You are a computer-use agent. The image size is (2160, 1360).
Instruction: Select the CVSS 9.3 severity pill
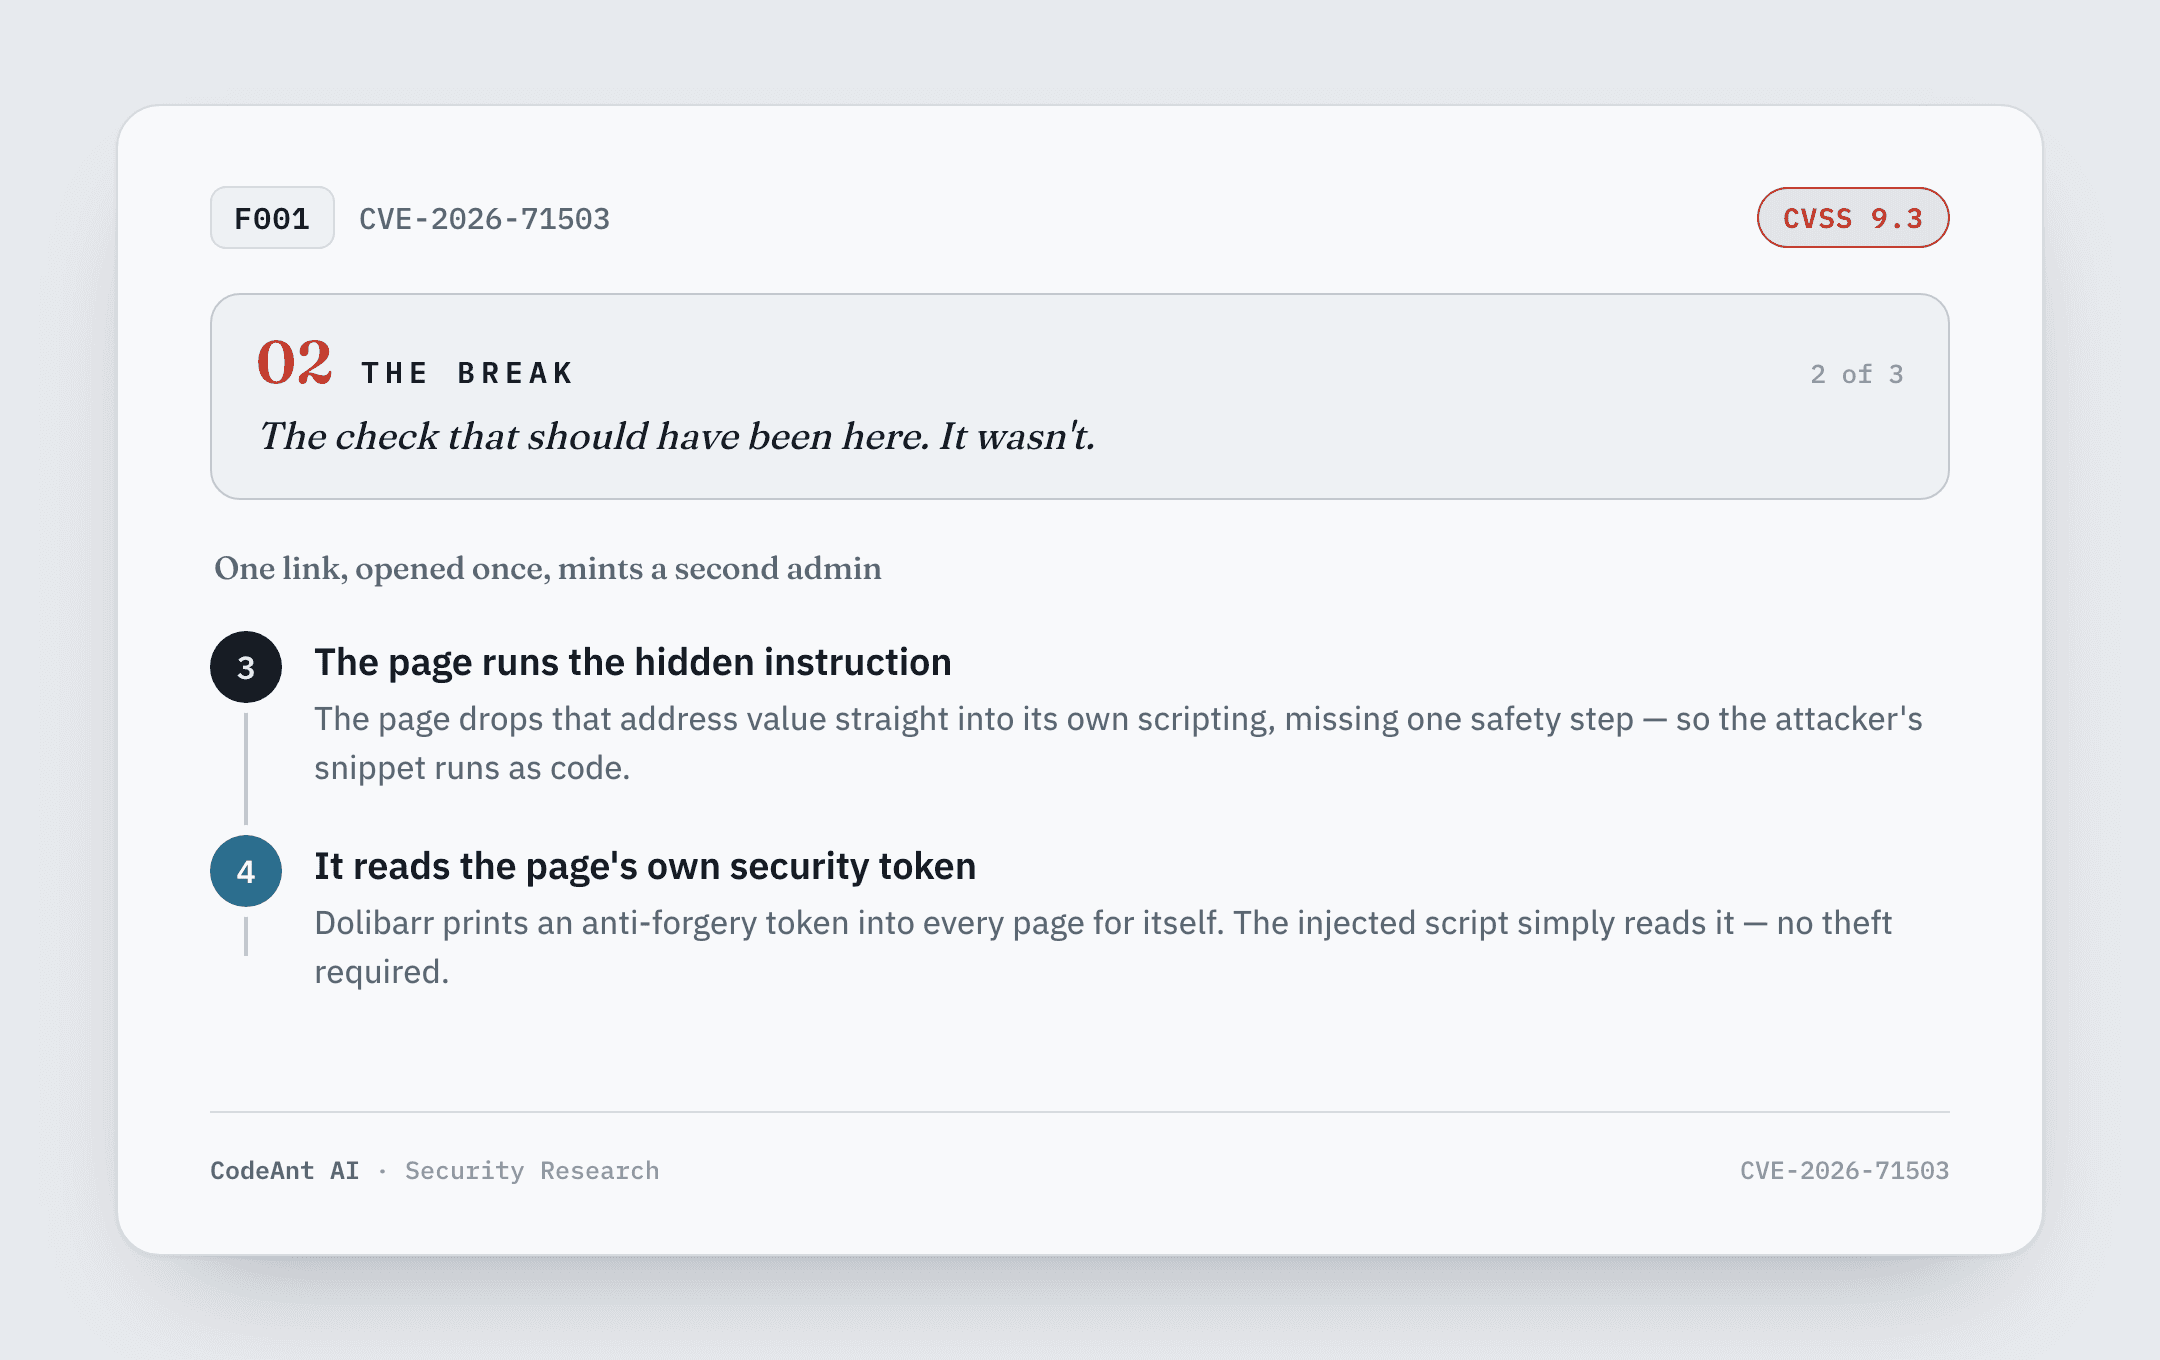click(x=1853, y=218)
